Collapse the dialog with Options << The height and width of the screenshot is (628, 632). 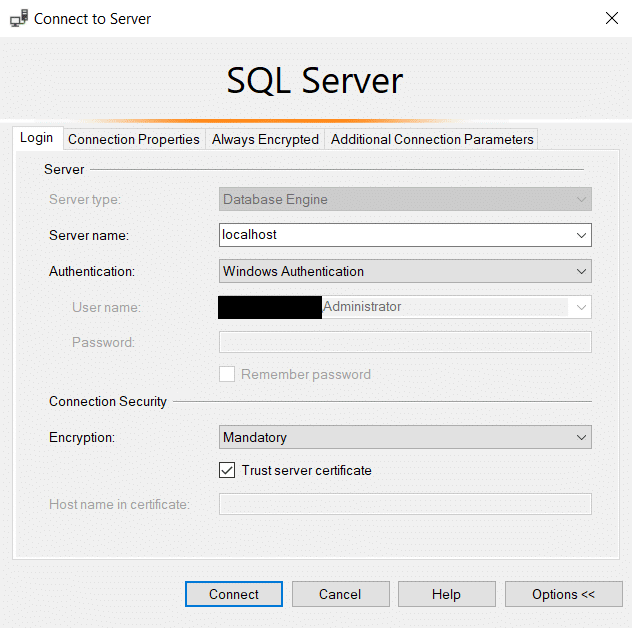coord(563,594)
